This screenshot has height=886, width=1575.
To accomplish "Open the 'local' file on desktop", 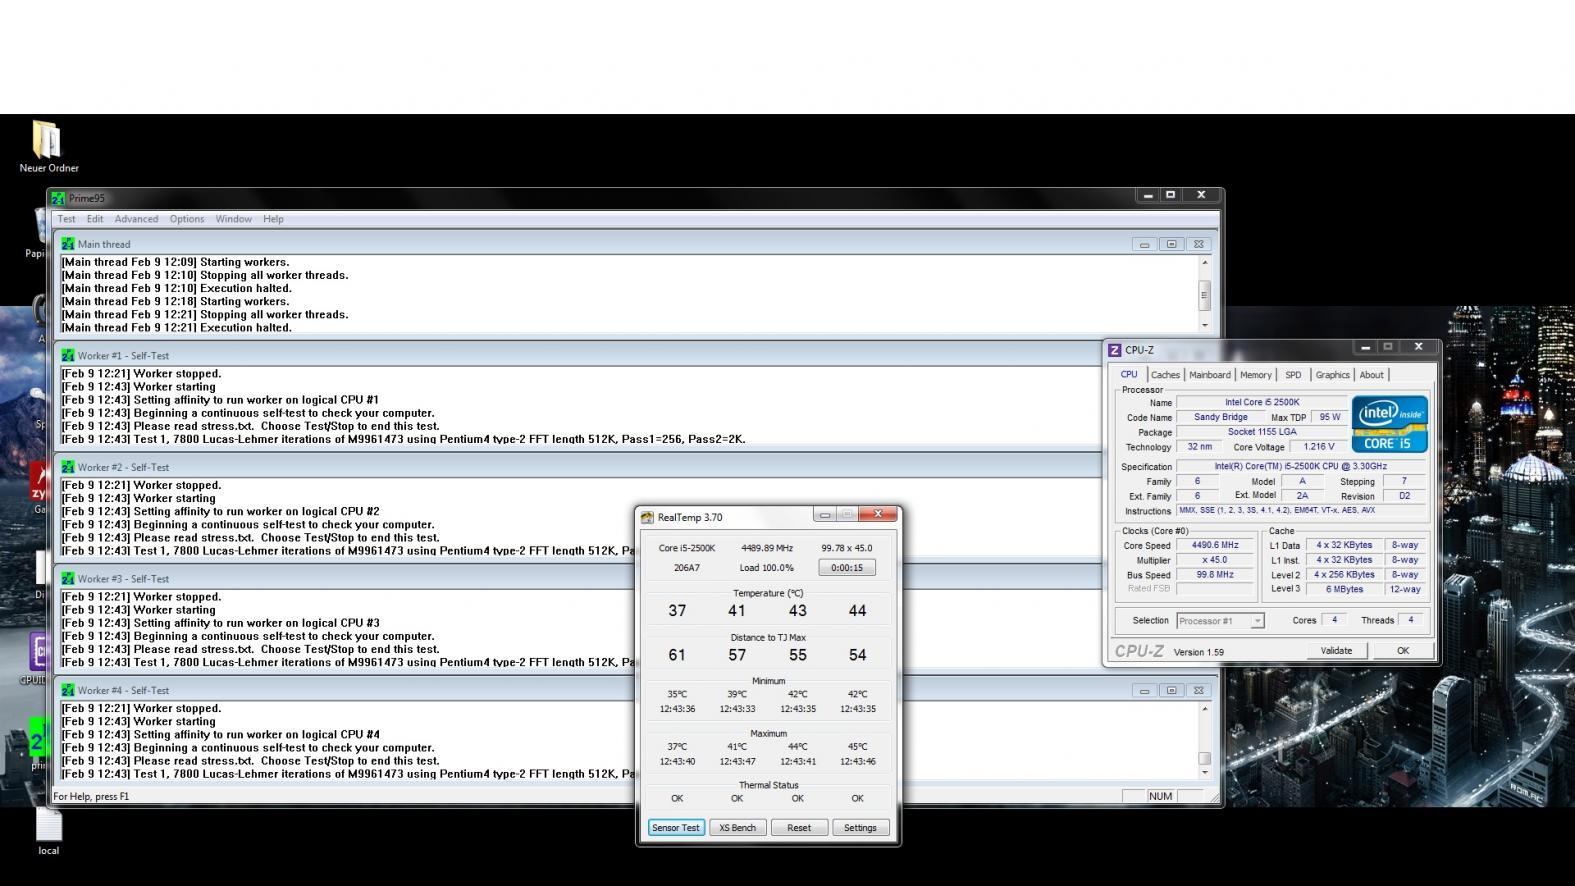I will tap(48, 832).
